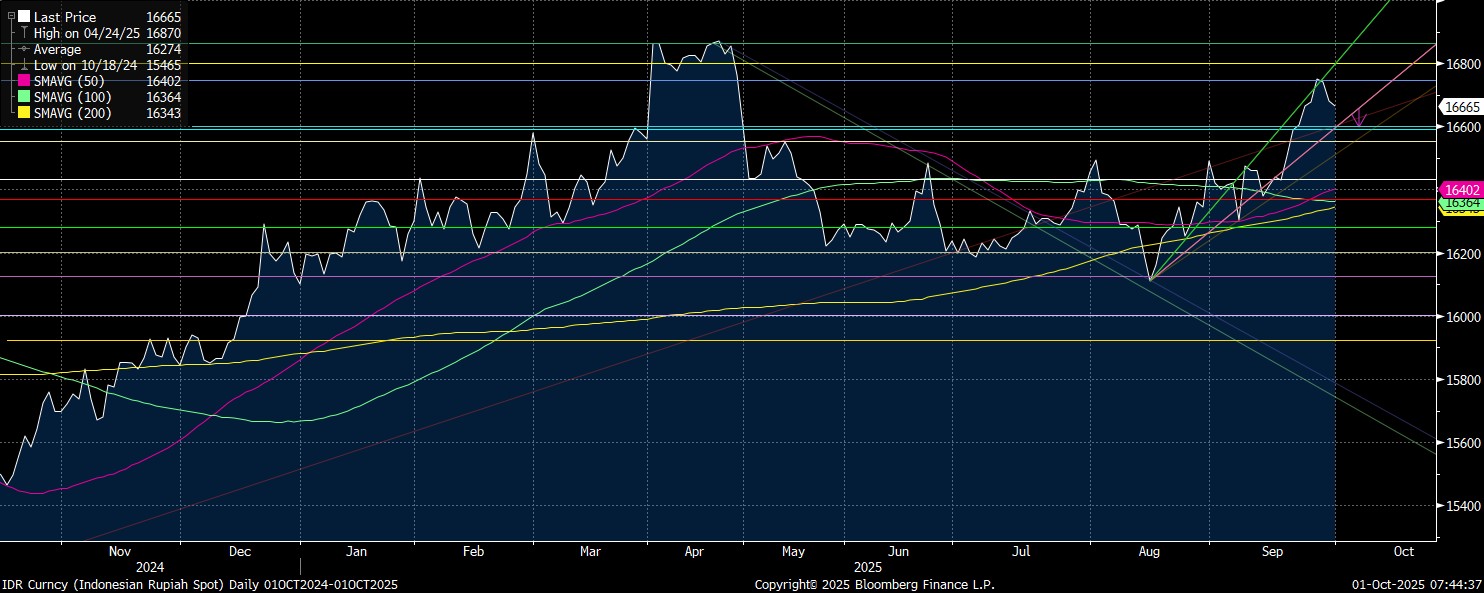Click the IDR Curncy chart title text

200,585
